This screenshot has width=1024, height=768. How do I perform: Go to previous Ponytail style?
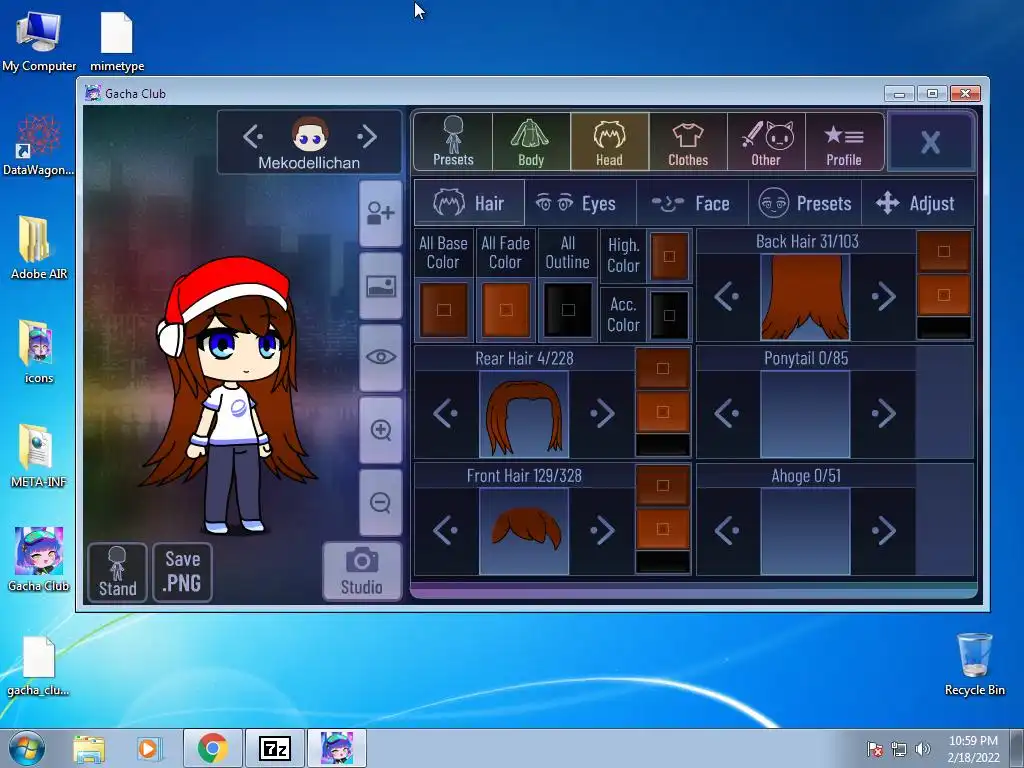pos(726,413)
